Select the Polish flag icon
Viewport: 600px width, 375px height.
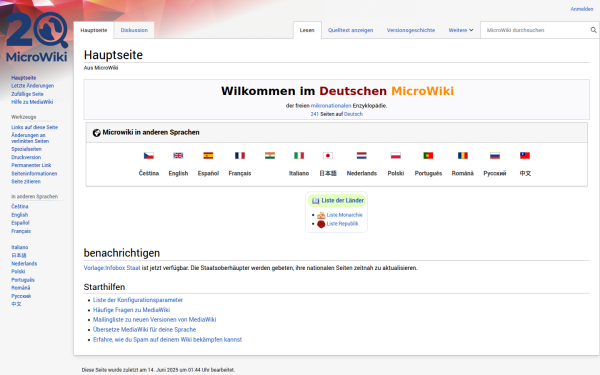[x=396, y=155]
